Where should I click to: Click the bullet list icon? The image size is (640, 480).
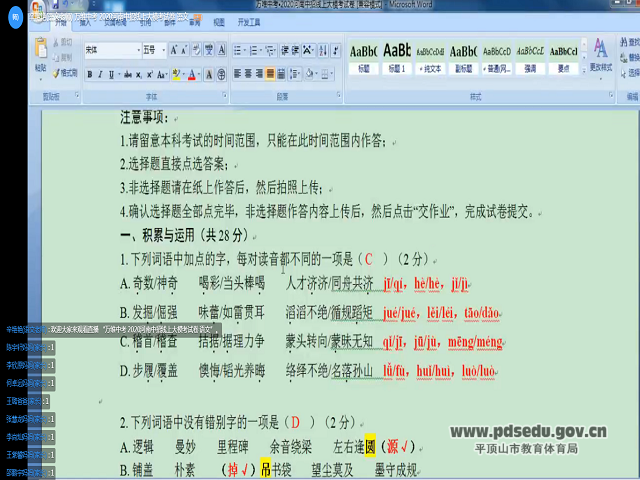[x=234, y=49]
